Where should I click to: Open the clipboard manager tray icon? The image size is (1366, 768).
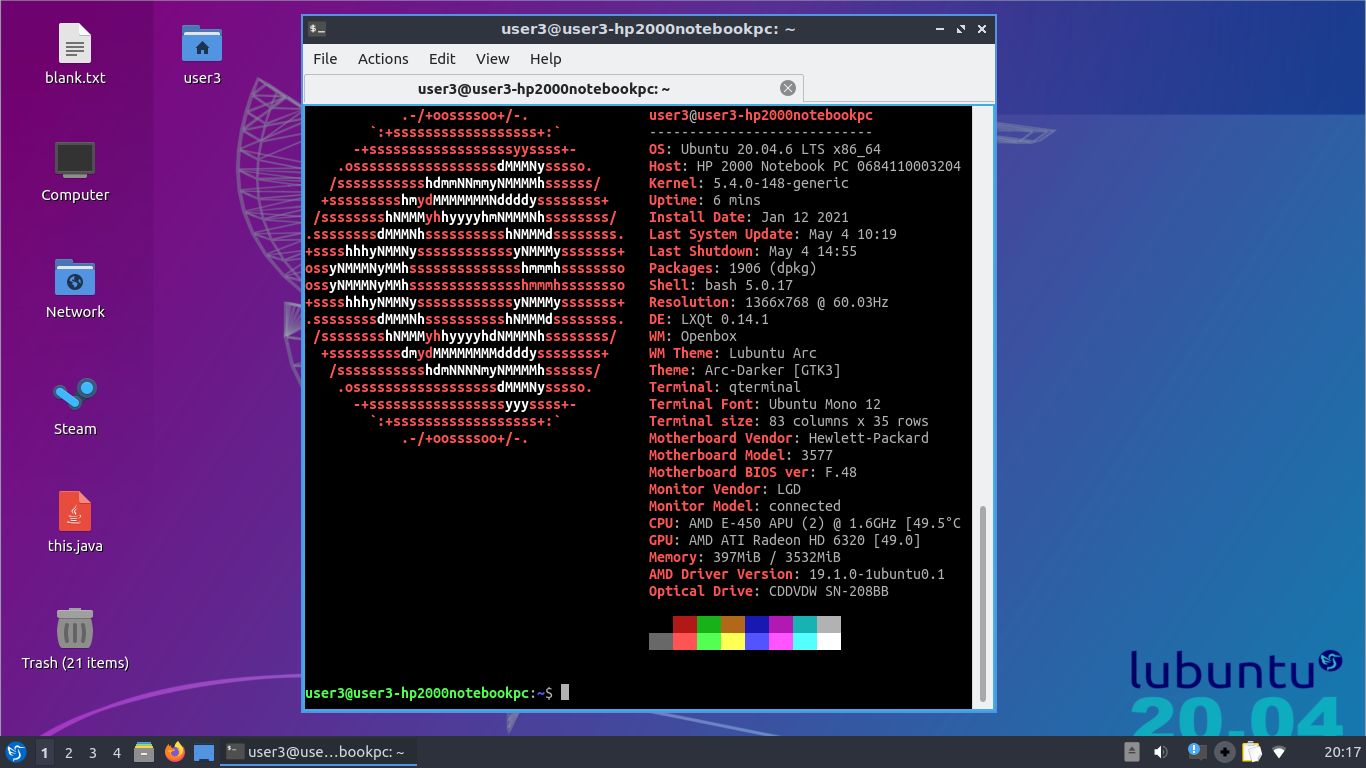(1252, 752)
